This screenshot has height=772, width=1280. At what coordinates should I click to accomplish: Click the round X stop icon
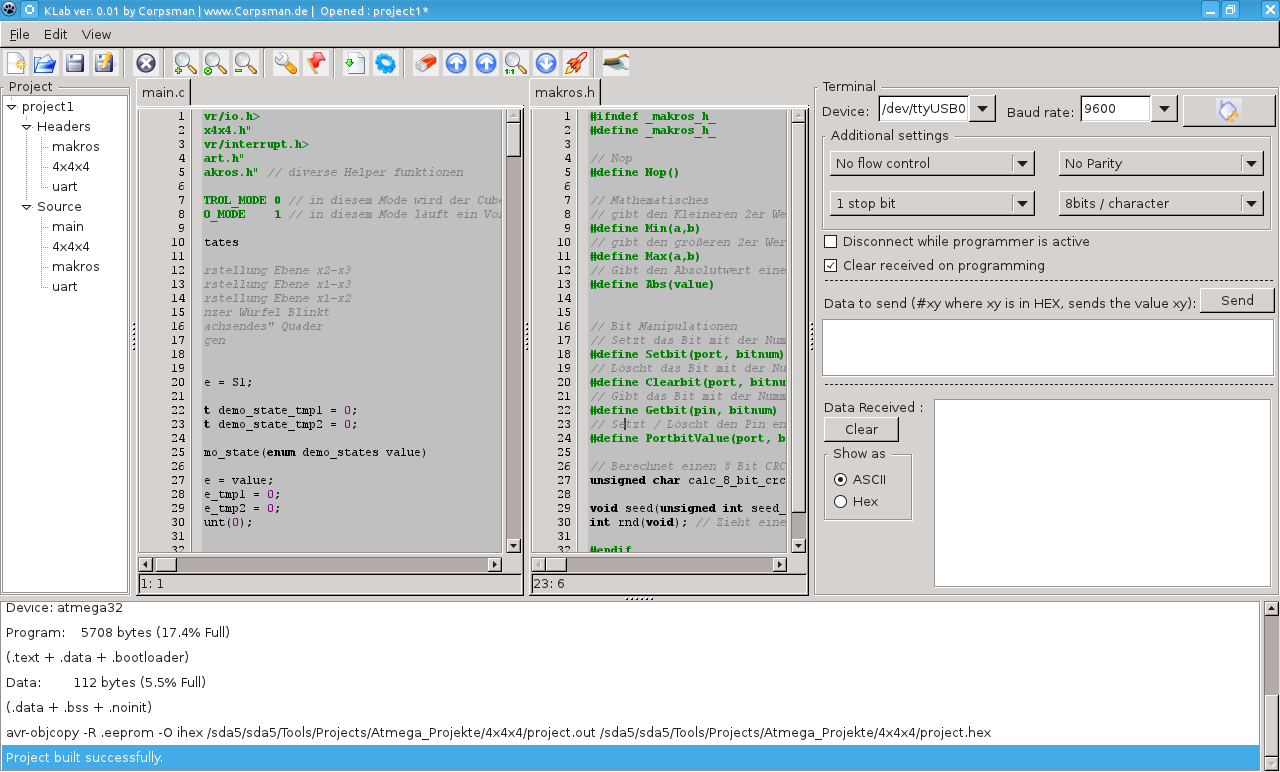point(146,64)
